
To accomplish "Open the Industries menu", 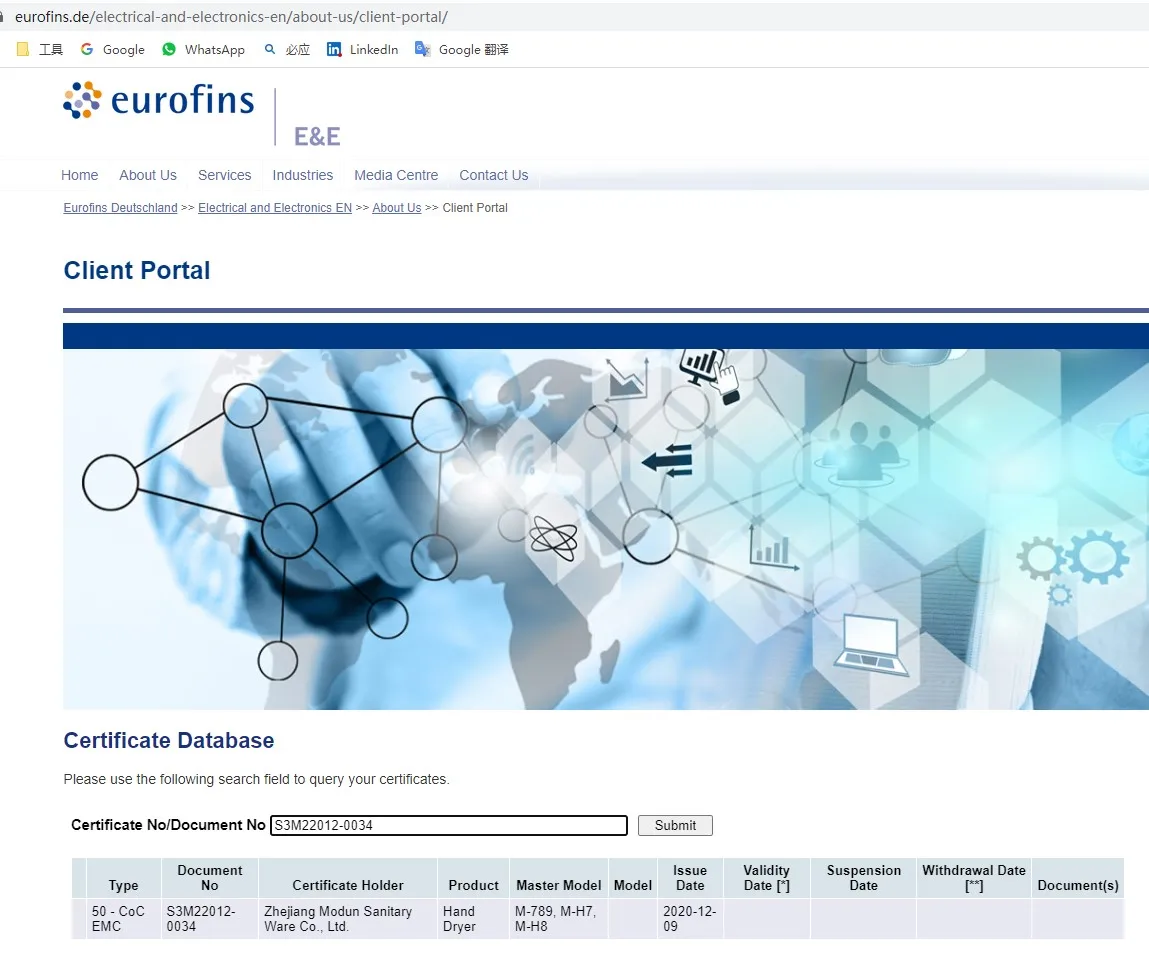I will pos(302,175).
